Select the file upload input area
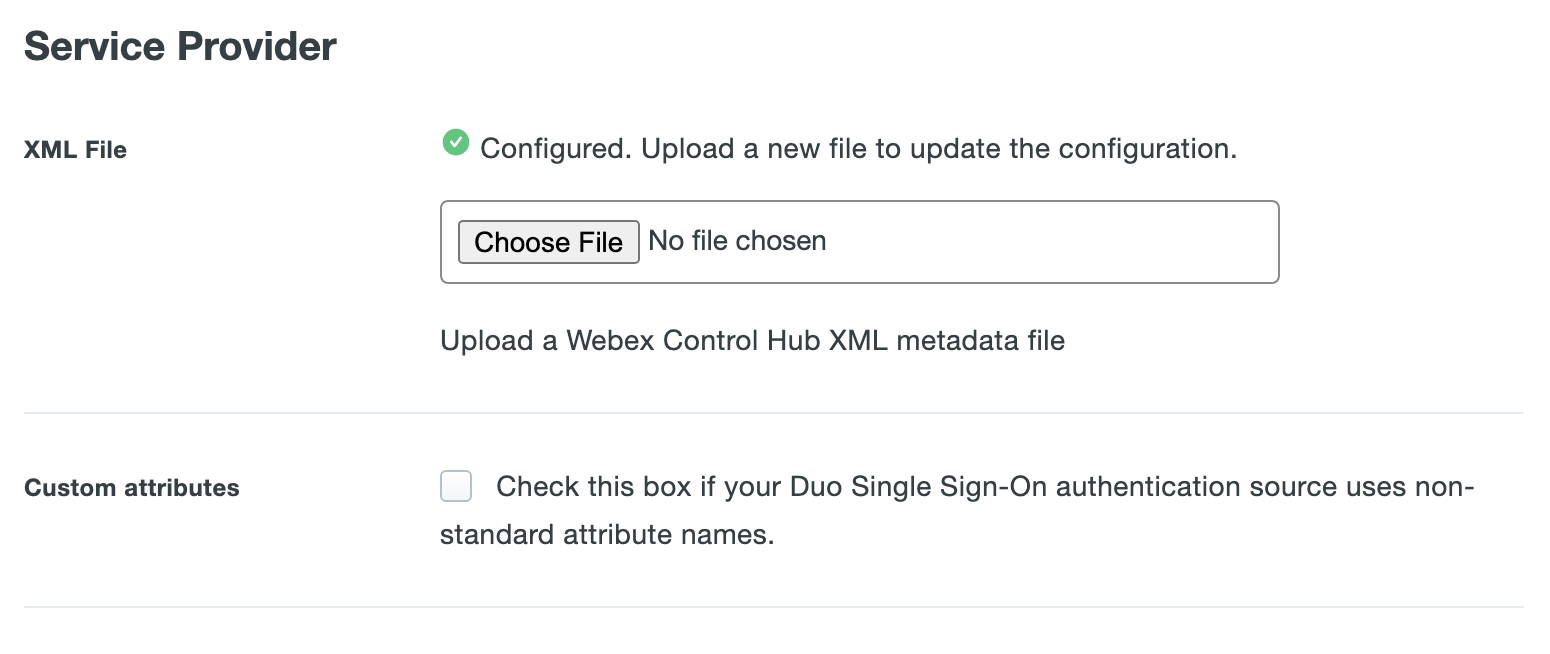This screenshot has width=1550, height=654. click(860, 242)
